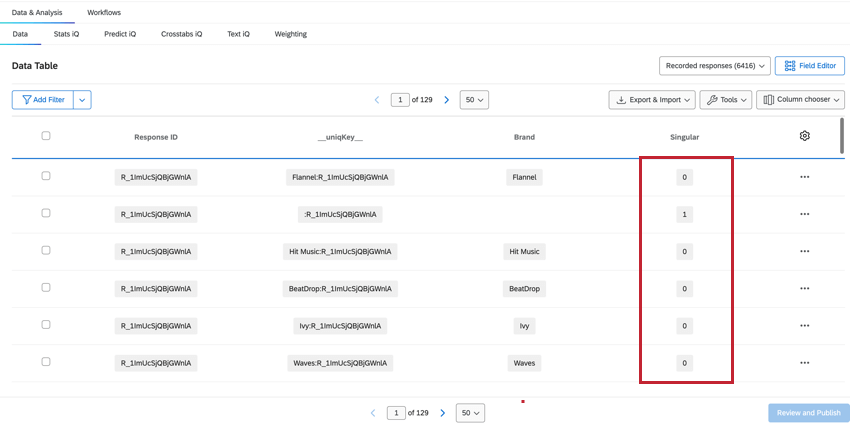Open row actions menu for Flannel row
The image size is (850, 425).
pos(804,177)
